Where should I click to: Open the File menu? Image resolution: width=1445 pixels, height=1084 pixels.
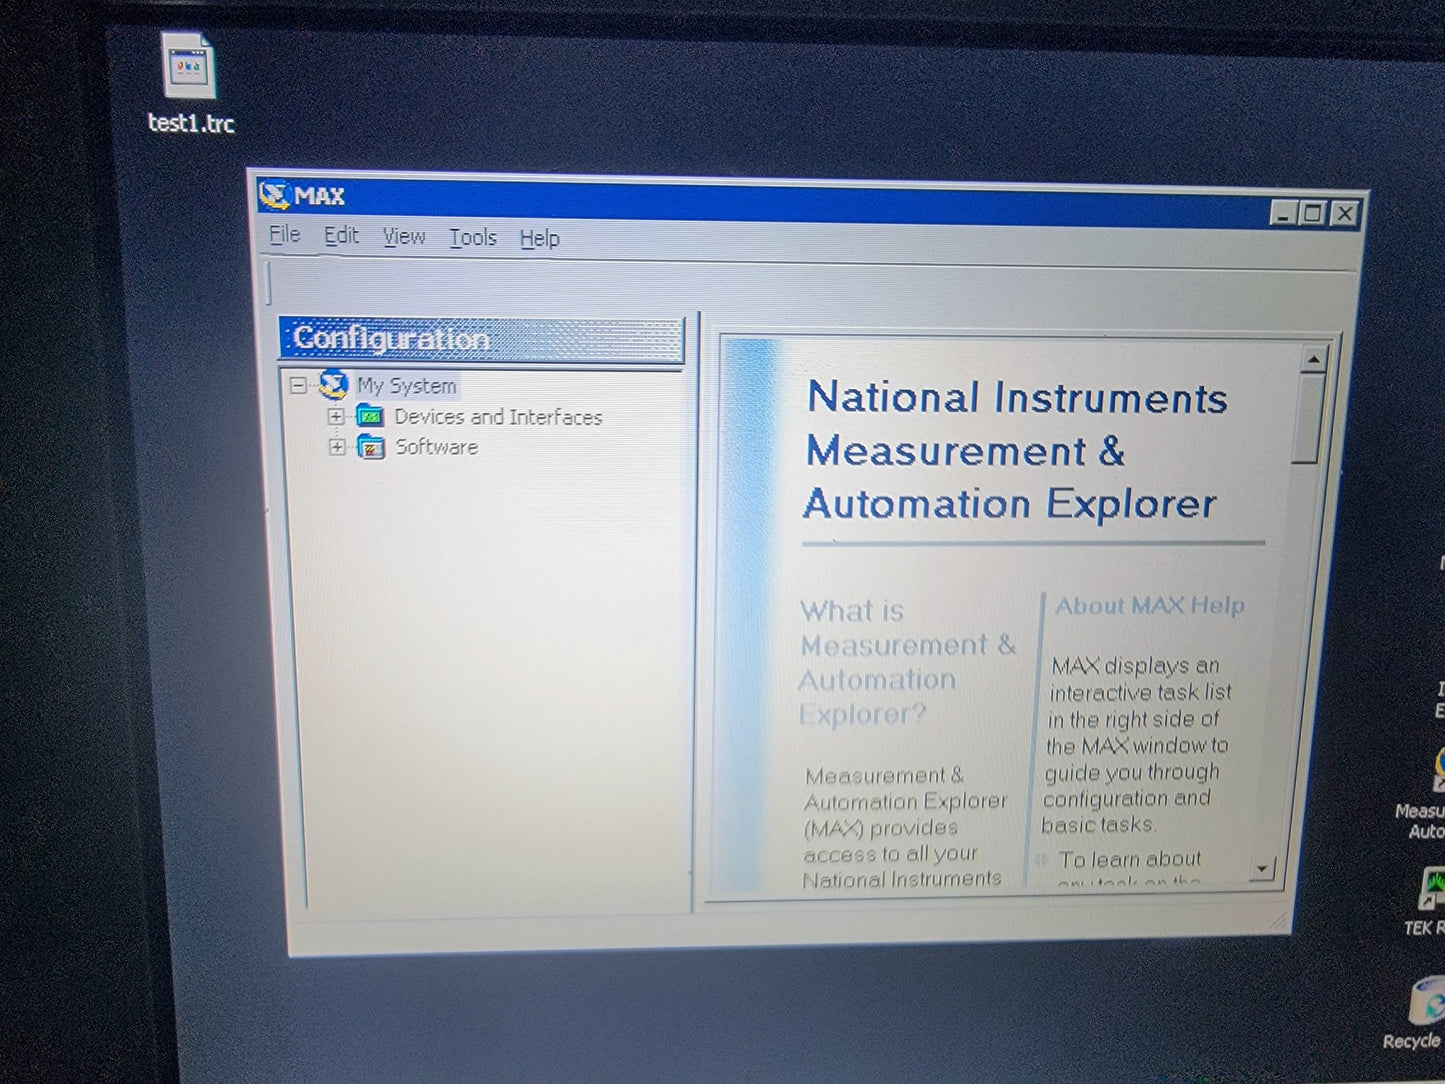click(285, 235)
